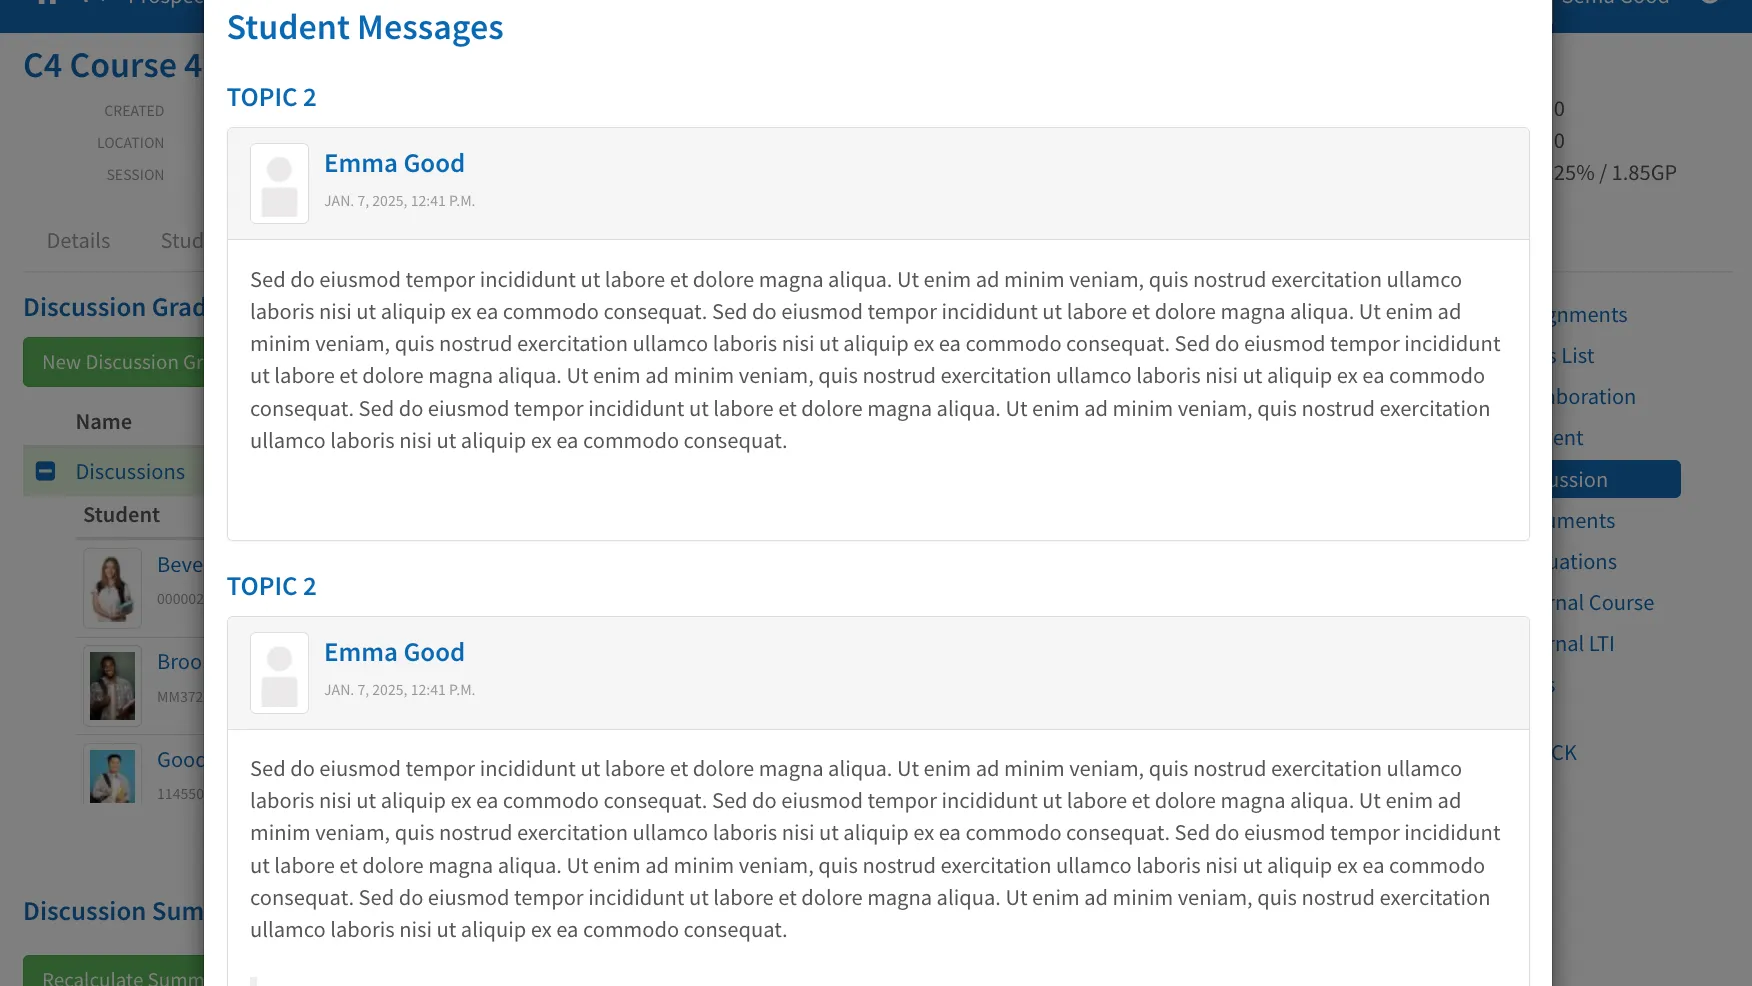The height and width of the screenshot is (986, 1752).
Task: Open Emma Good's profile from second message
Action: click(x=394, y=652)
